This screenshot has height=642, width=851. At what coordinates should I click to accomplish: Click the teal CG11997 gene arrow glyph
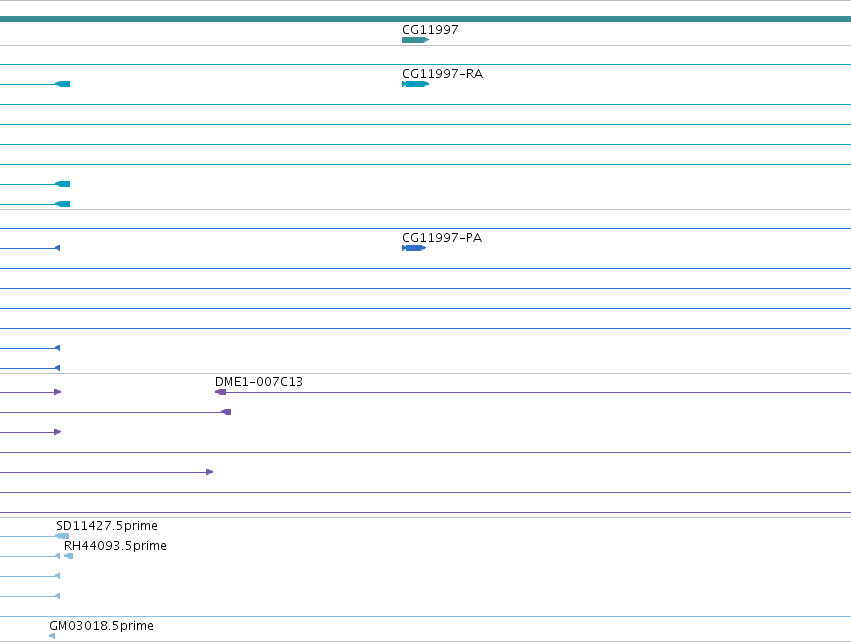[416, 40]
